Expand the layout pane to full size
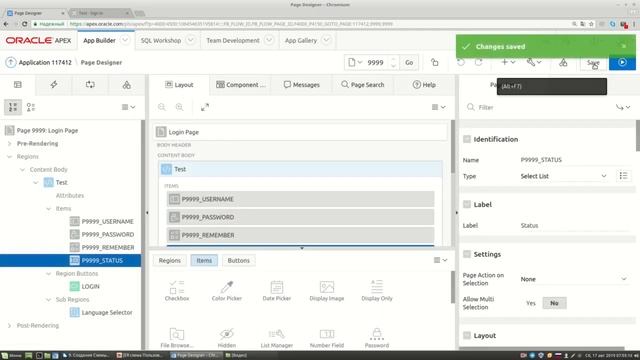Viewport: 640px width, 360px height. 205,107
